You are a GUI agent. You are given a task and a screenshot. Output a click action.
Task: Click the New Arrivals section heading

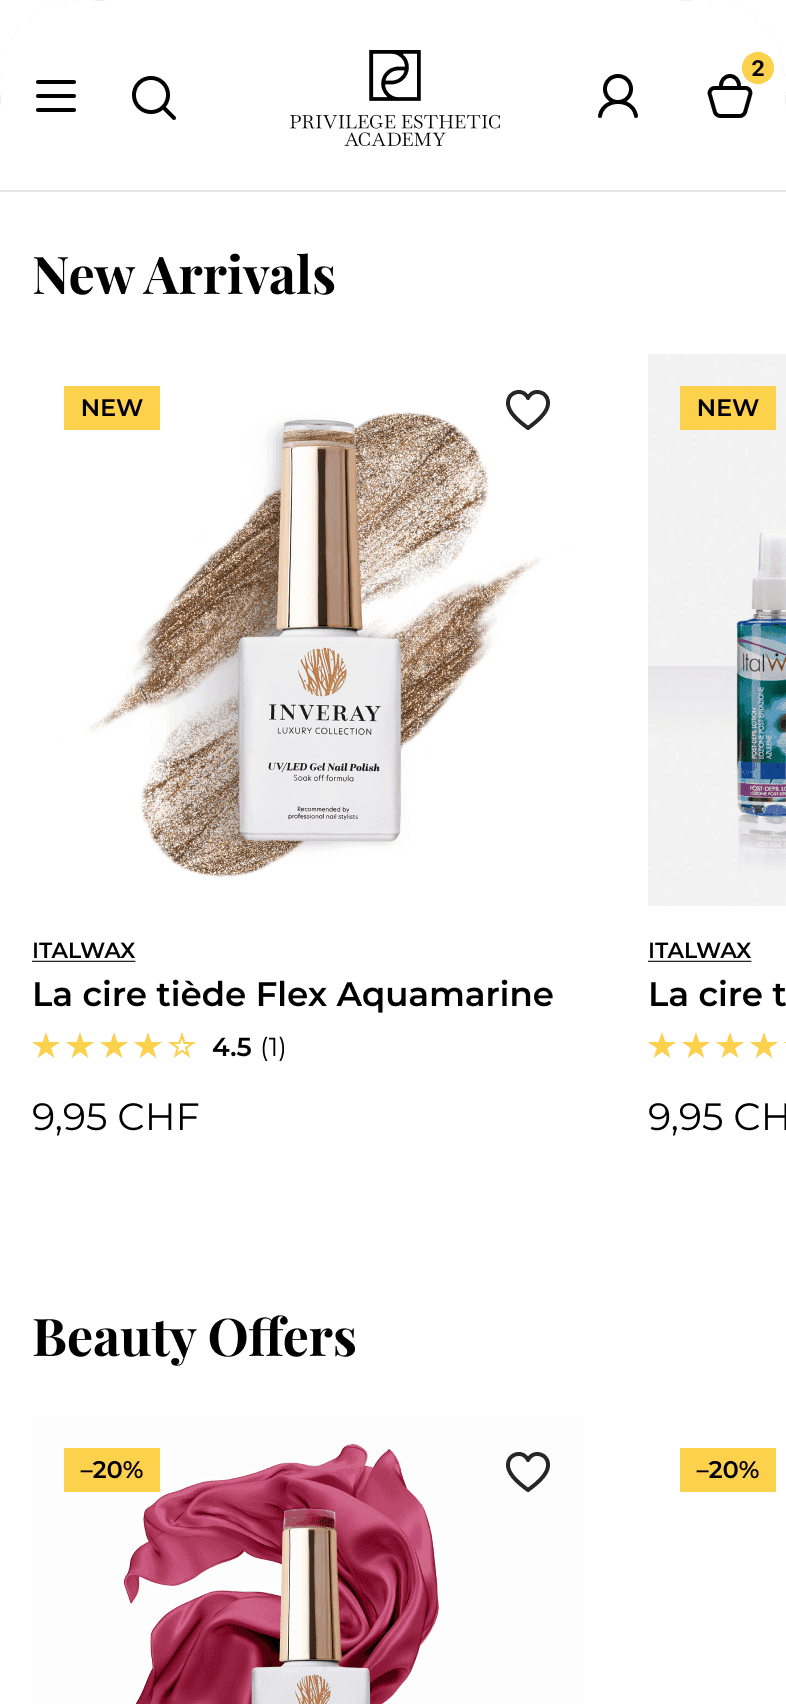pyautogui.click(x=184, y=275)
